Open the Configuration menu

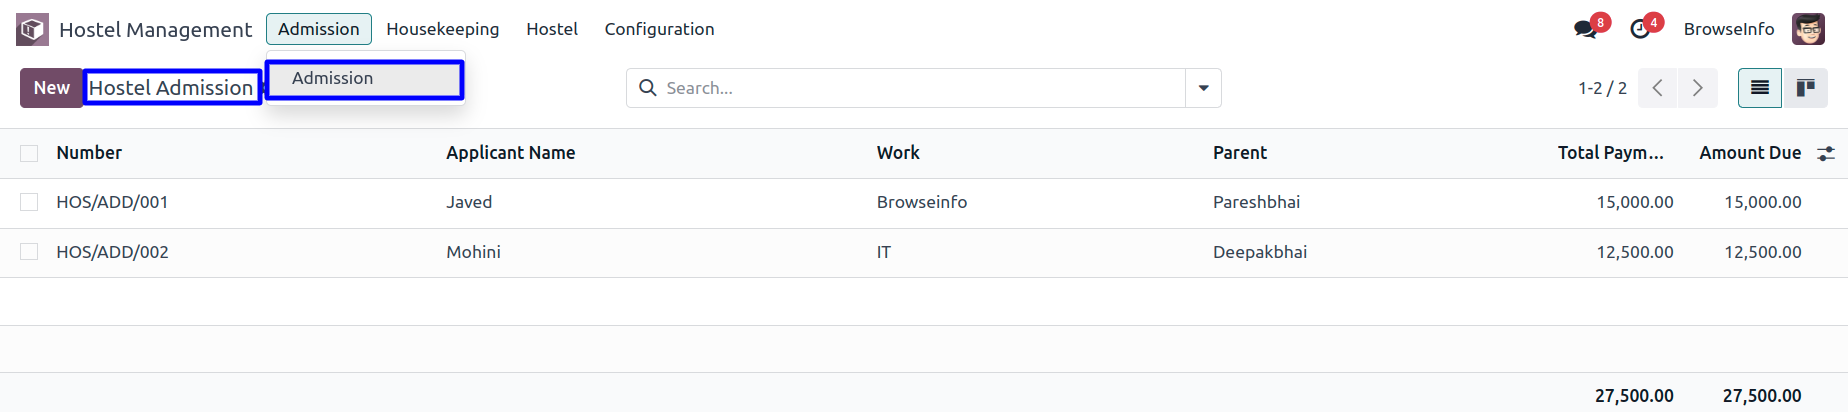coord(659,29)
